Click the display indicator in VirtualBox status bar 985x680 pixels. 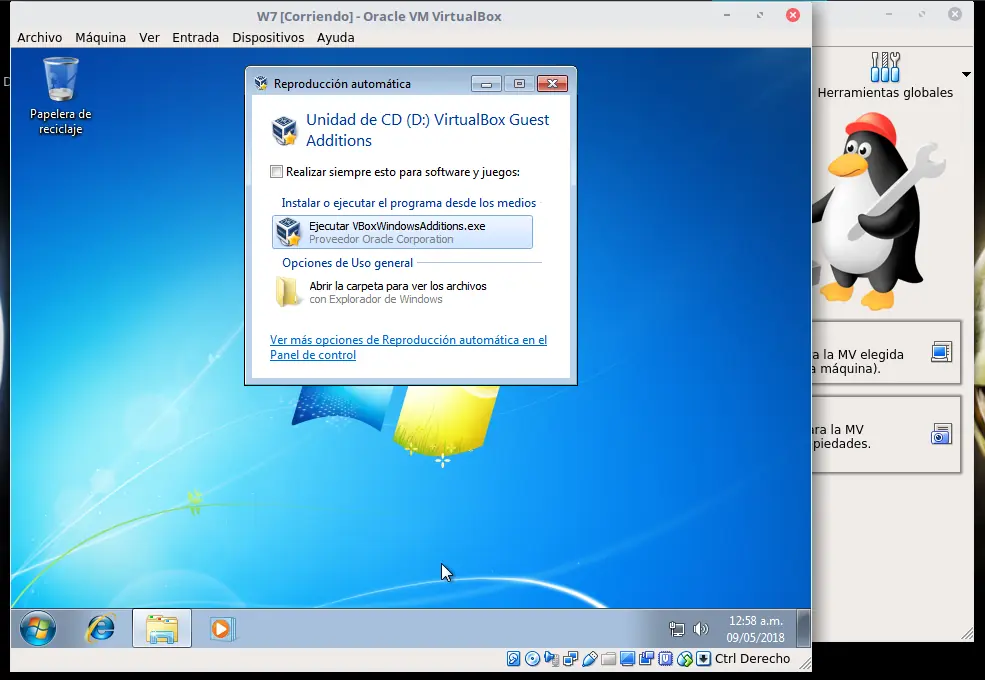click(627, 659)
